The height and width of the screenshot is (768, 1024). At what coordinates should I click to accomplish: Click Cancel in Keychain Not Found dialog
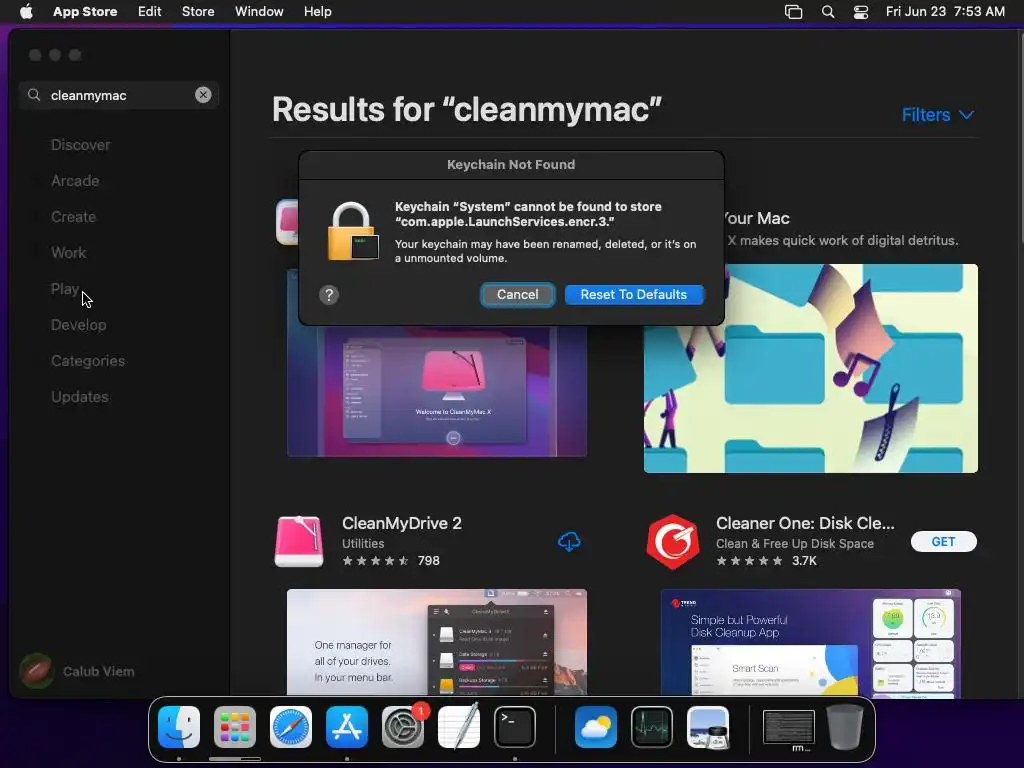click(x=517, y=295)
